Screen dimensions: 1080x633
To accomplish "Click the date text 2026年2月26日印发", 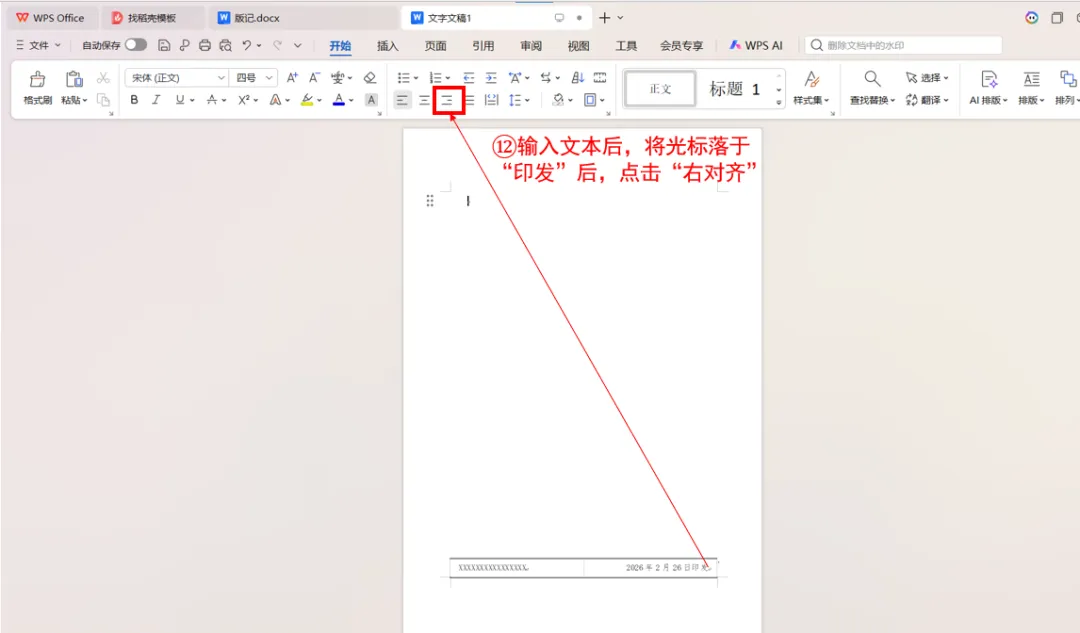I will [x=667, y=568].
